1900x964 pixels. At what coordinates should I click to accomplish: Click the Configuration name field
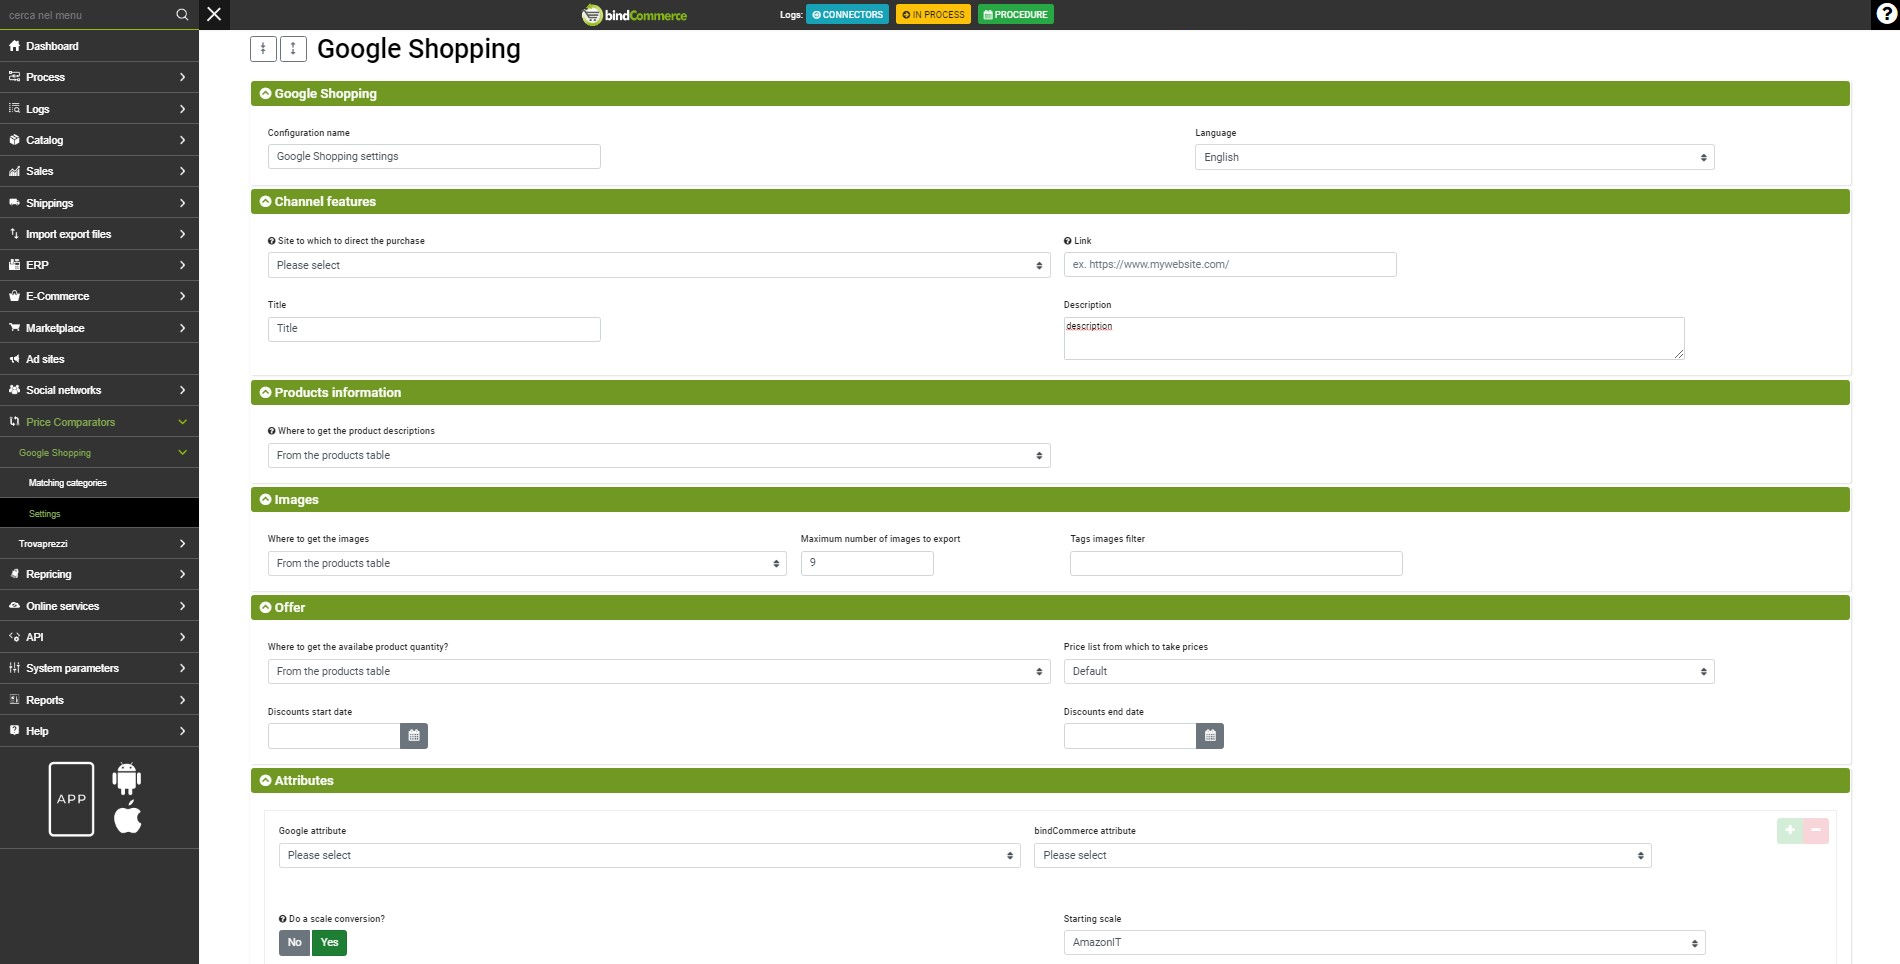434,157
